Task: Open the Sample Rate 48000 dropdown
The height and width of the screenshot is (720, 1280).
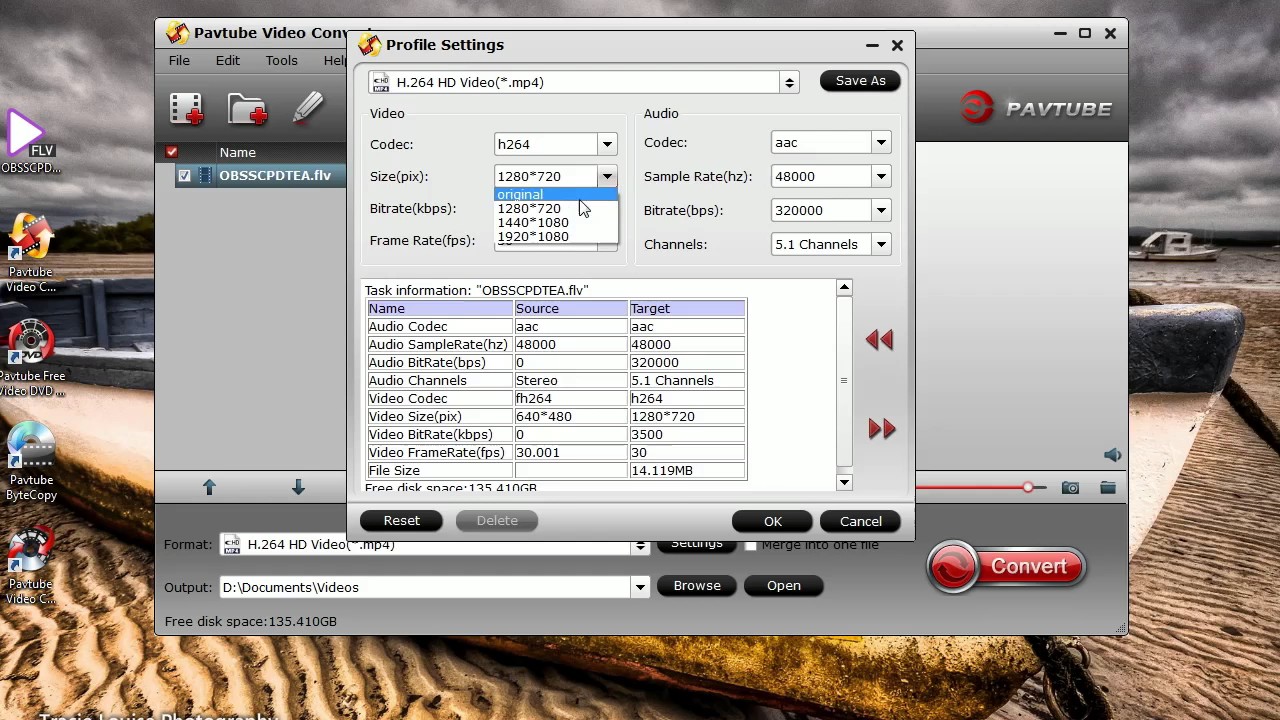Action: tap(881, 177)
